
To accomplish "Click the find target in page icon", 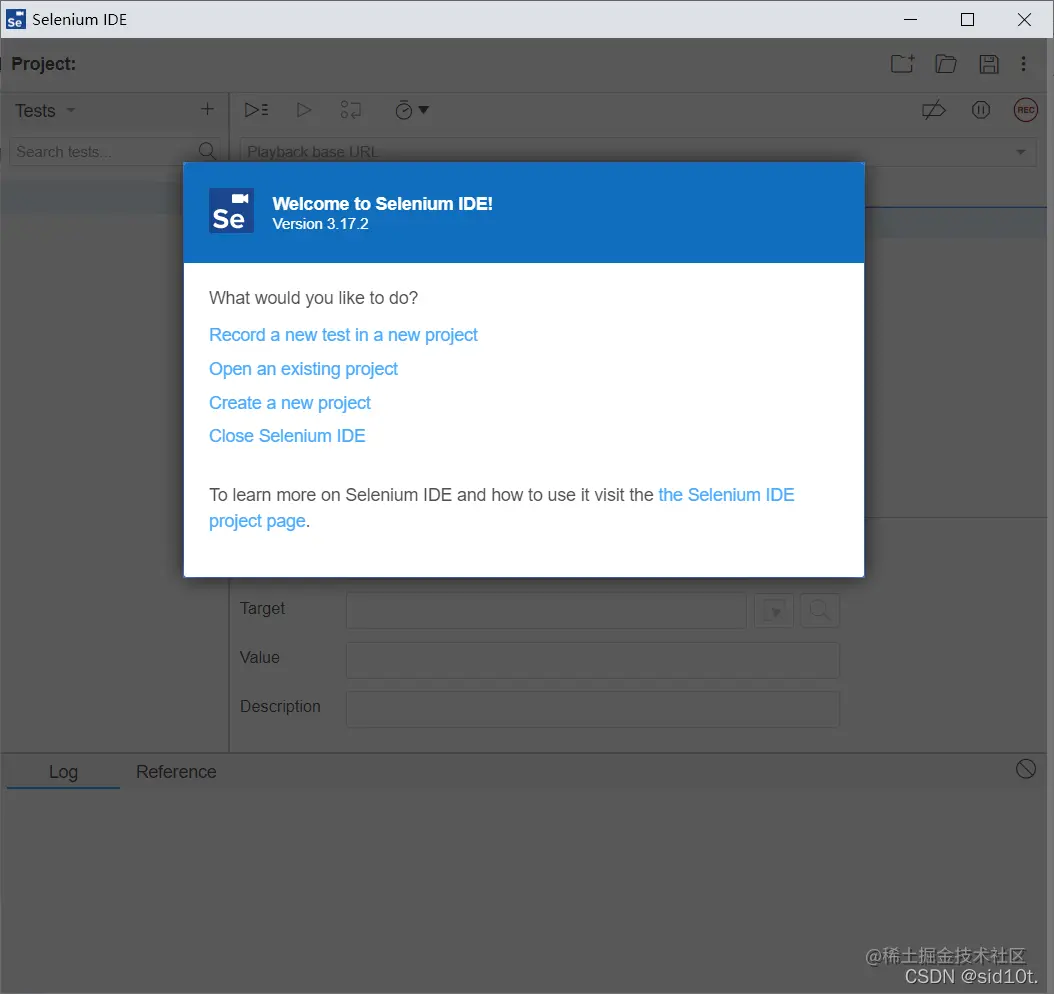I will (x=819, y=611).
